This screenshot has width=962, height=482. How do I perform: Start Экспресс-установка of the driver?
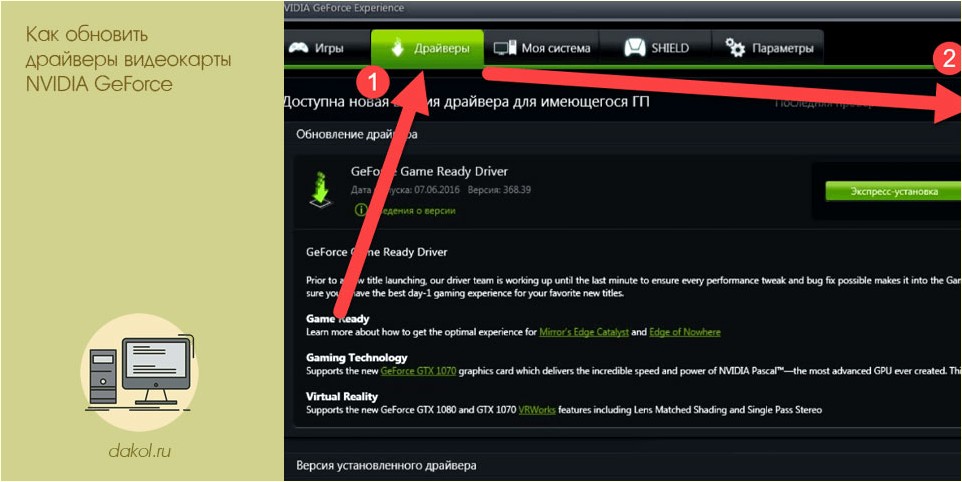pos(893,191)
